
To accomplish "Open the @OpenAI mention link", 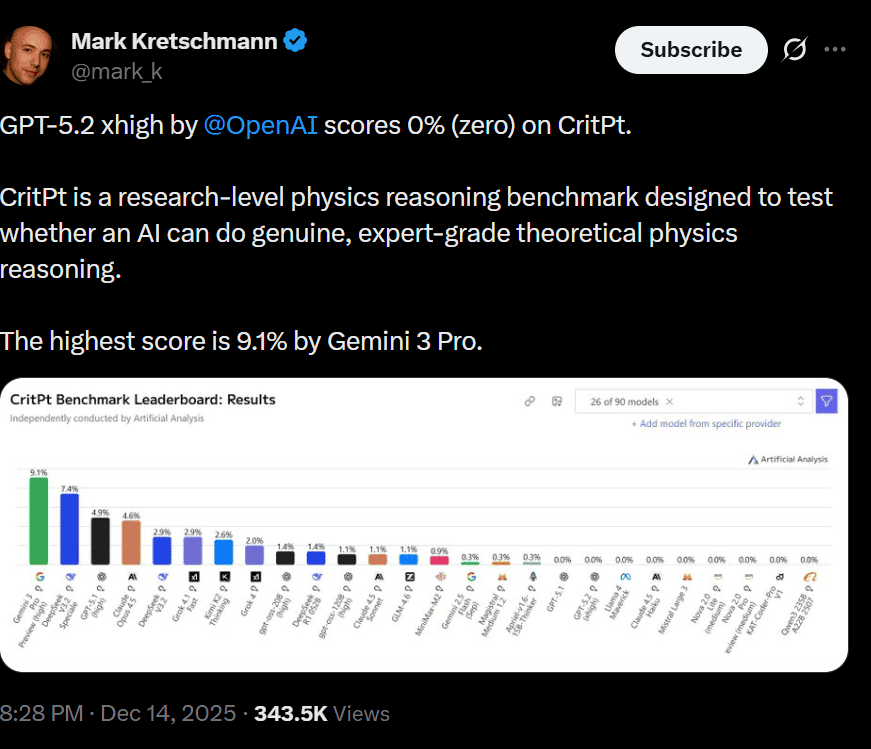I will coord(260,127).
